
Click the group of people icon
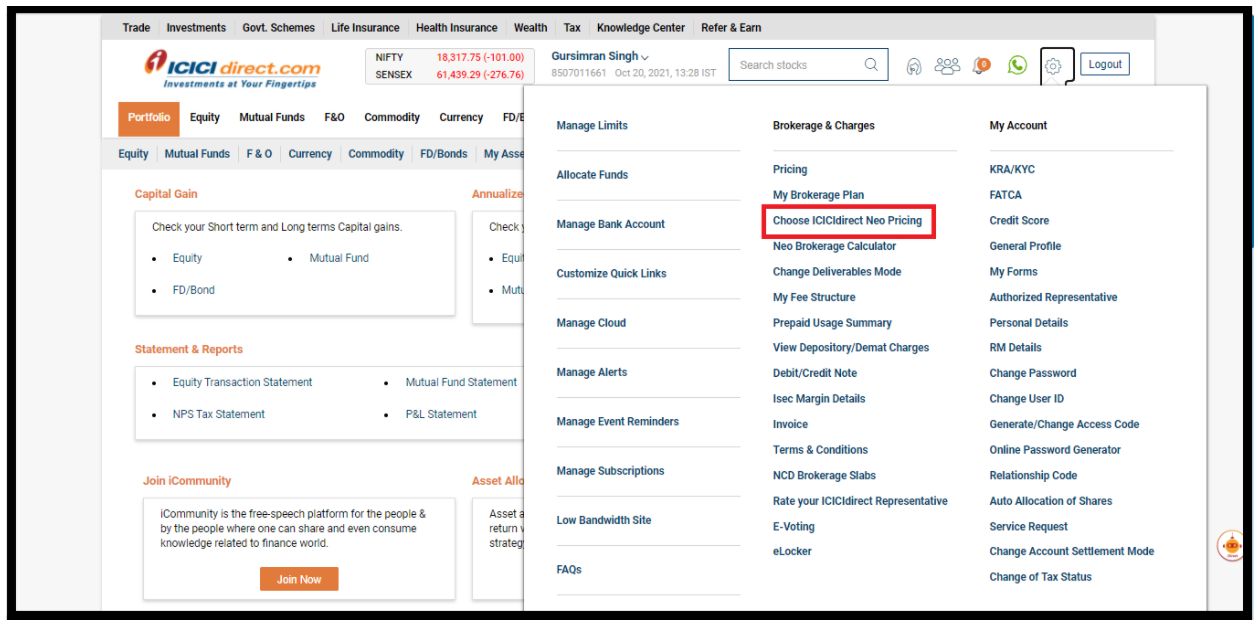[x=946, y=65]
